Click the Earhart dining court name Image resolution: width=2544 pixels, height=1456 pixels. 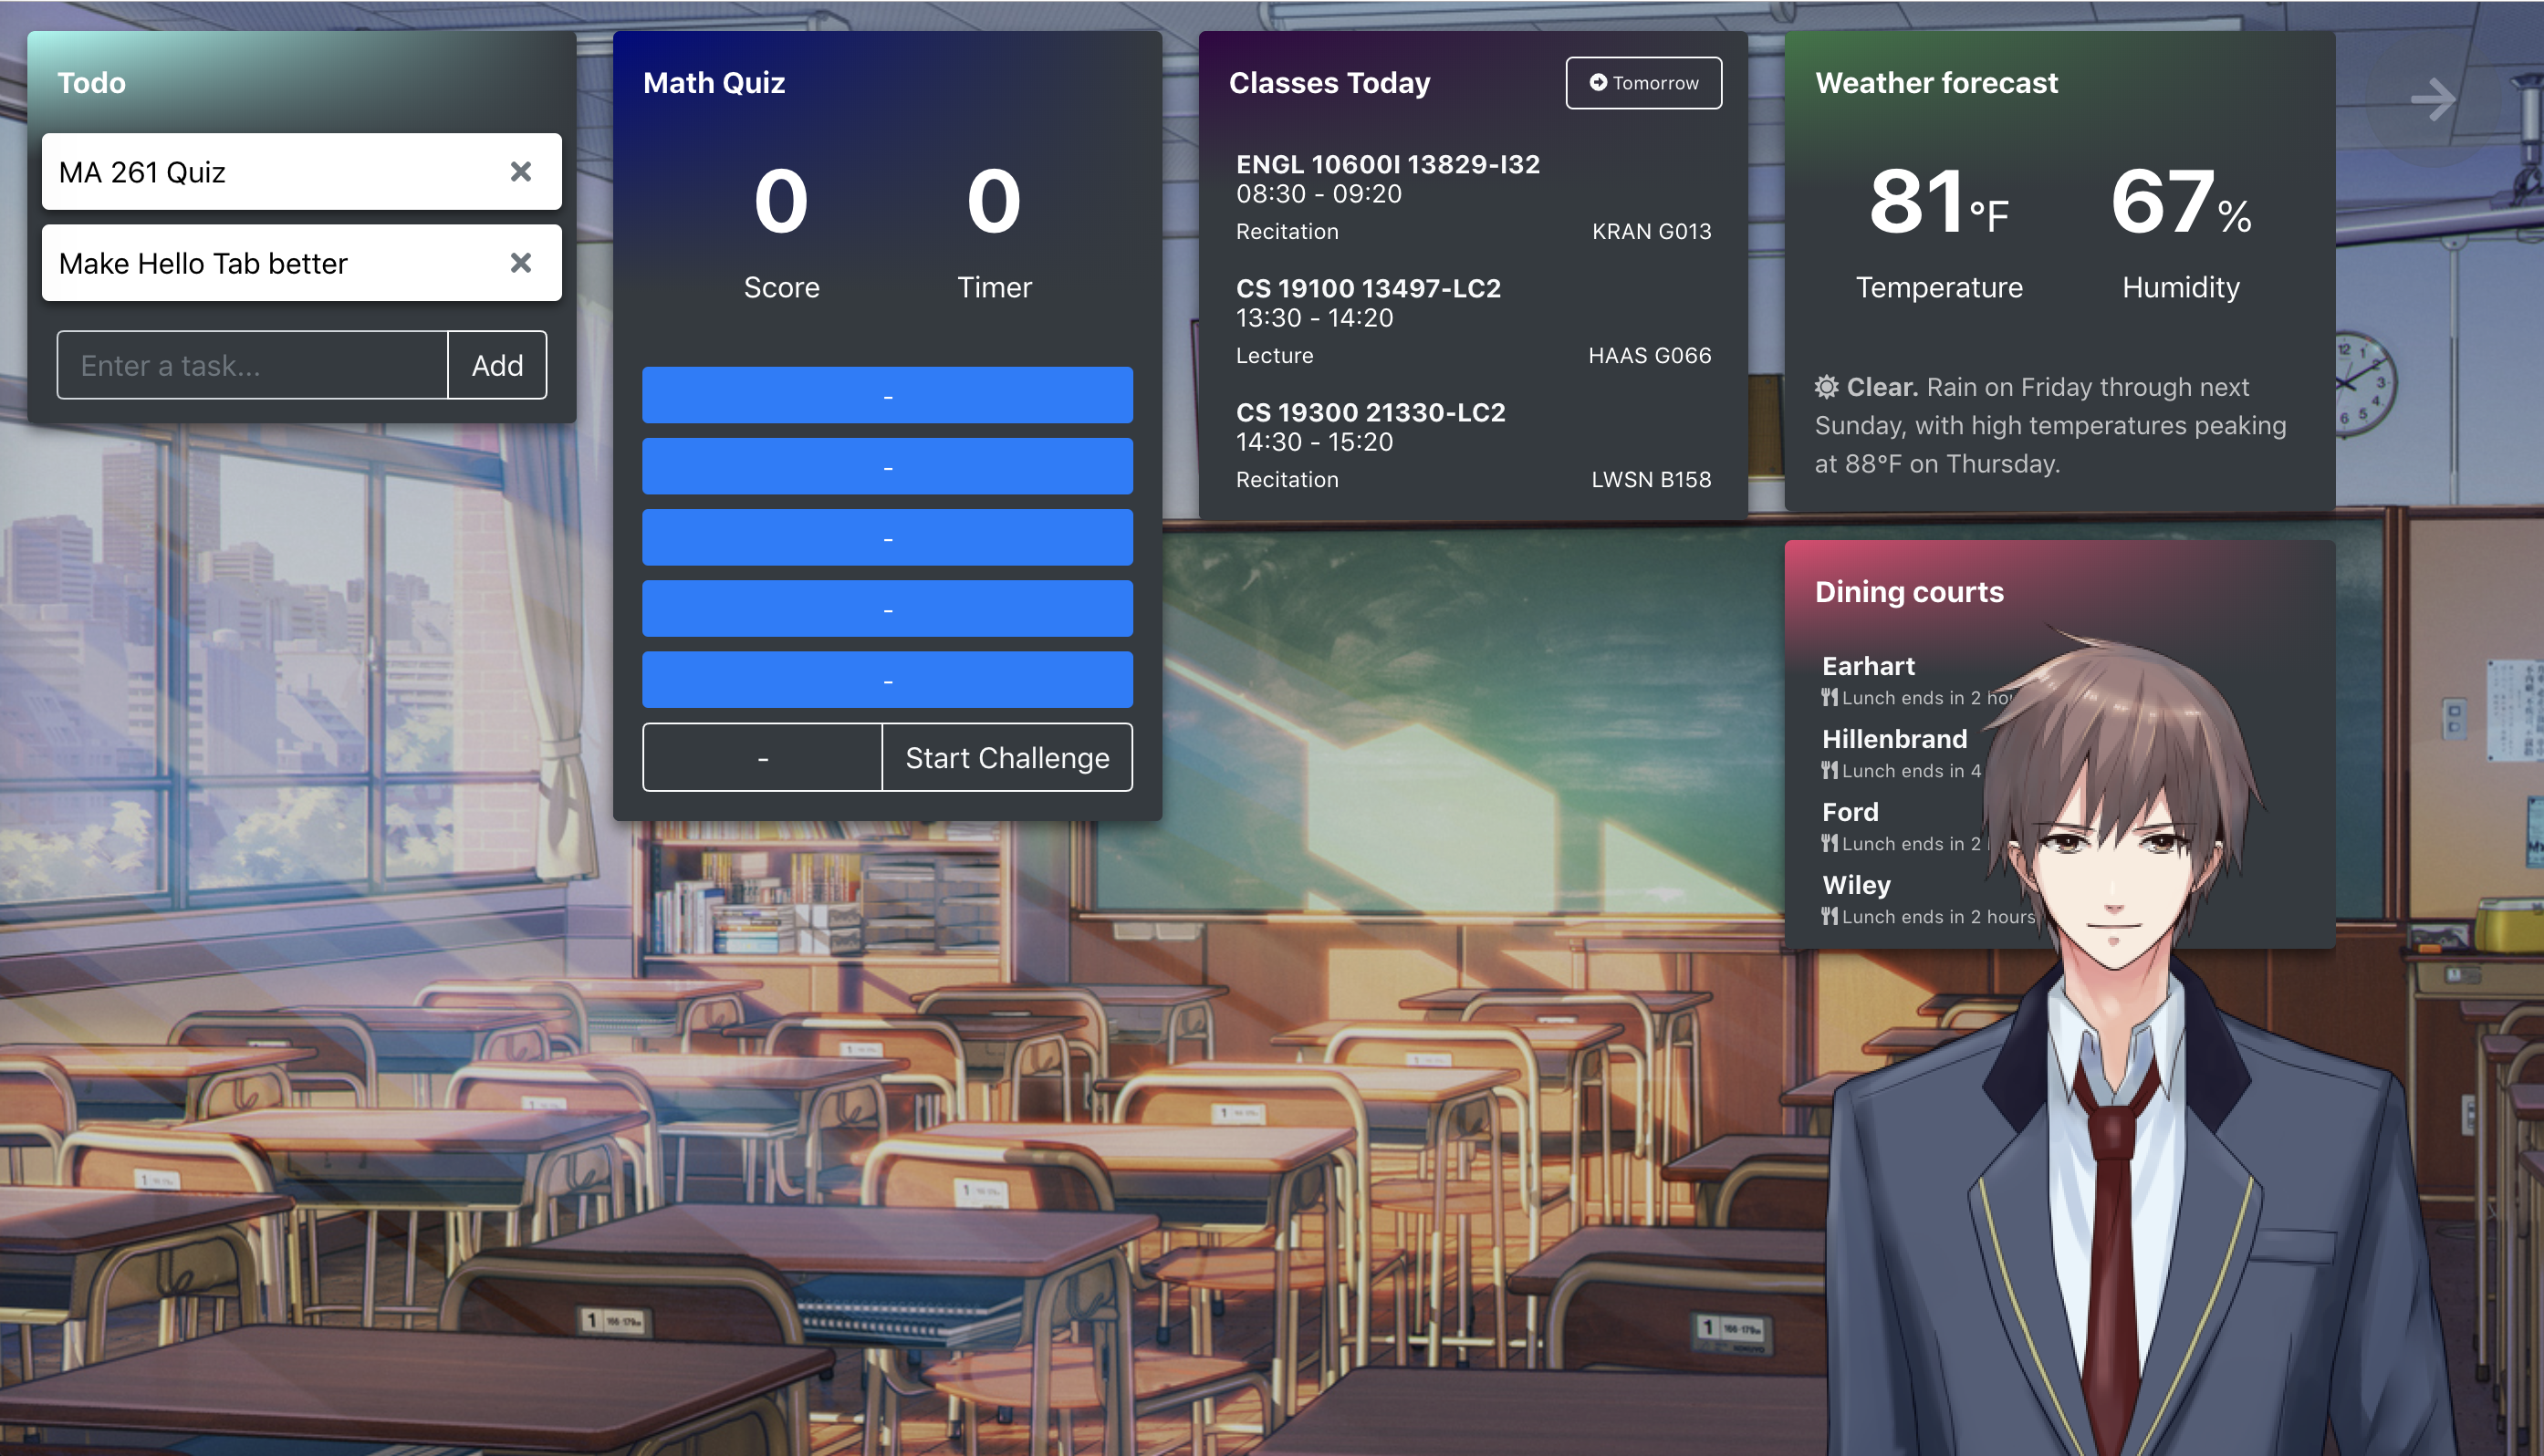pos(1867,666)
